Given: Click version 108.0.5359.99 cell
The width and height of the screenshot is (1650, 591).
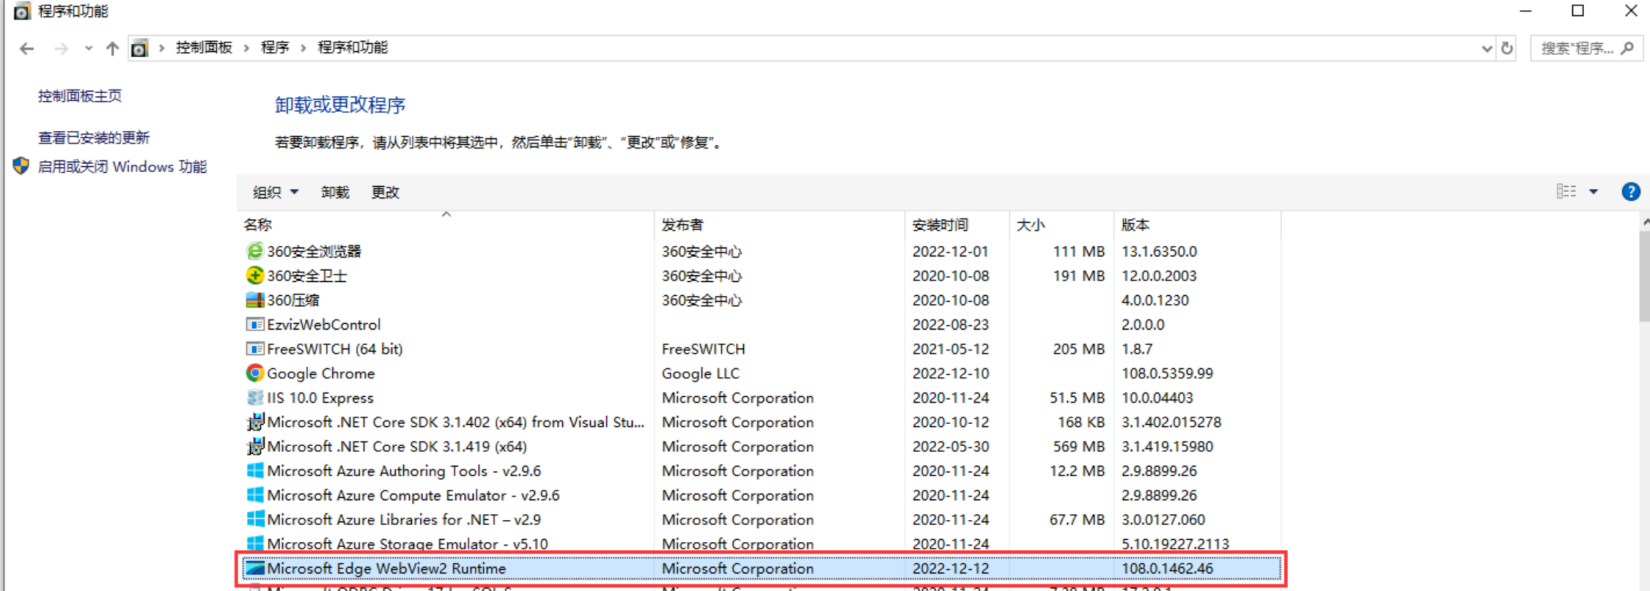Looking at the screenshot, I should click(x=1167, y=373).
